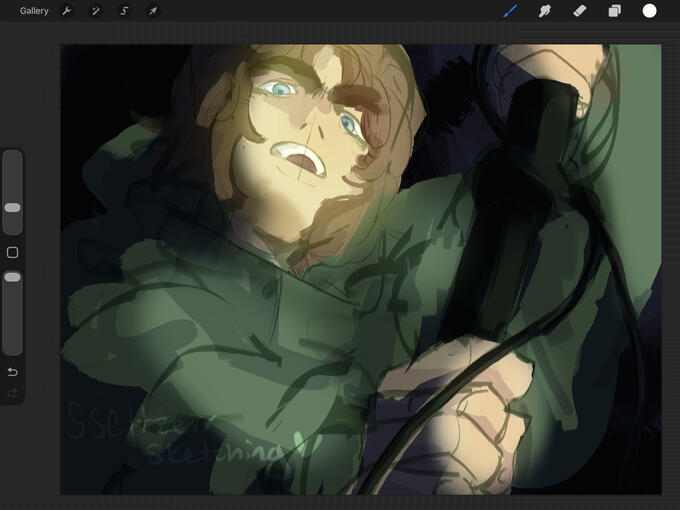Viewport: 680px width, 510px height.
Task: Select the Smudge tool
Action: 545,11
